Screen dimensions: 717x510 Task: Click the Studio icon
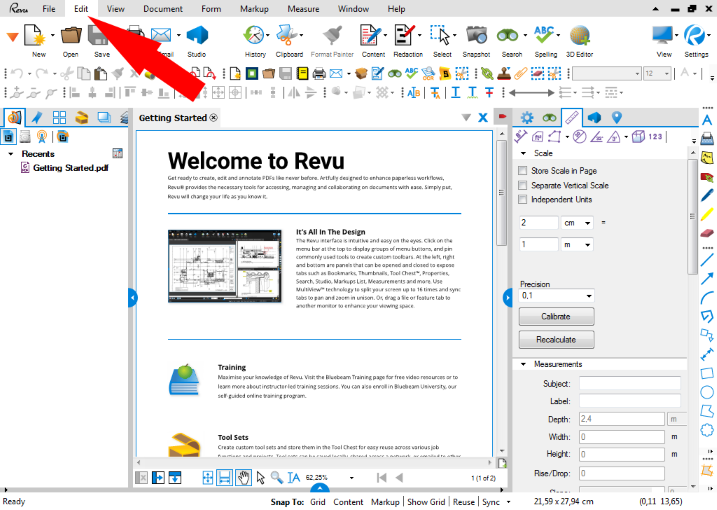point(197,37)
